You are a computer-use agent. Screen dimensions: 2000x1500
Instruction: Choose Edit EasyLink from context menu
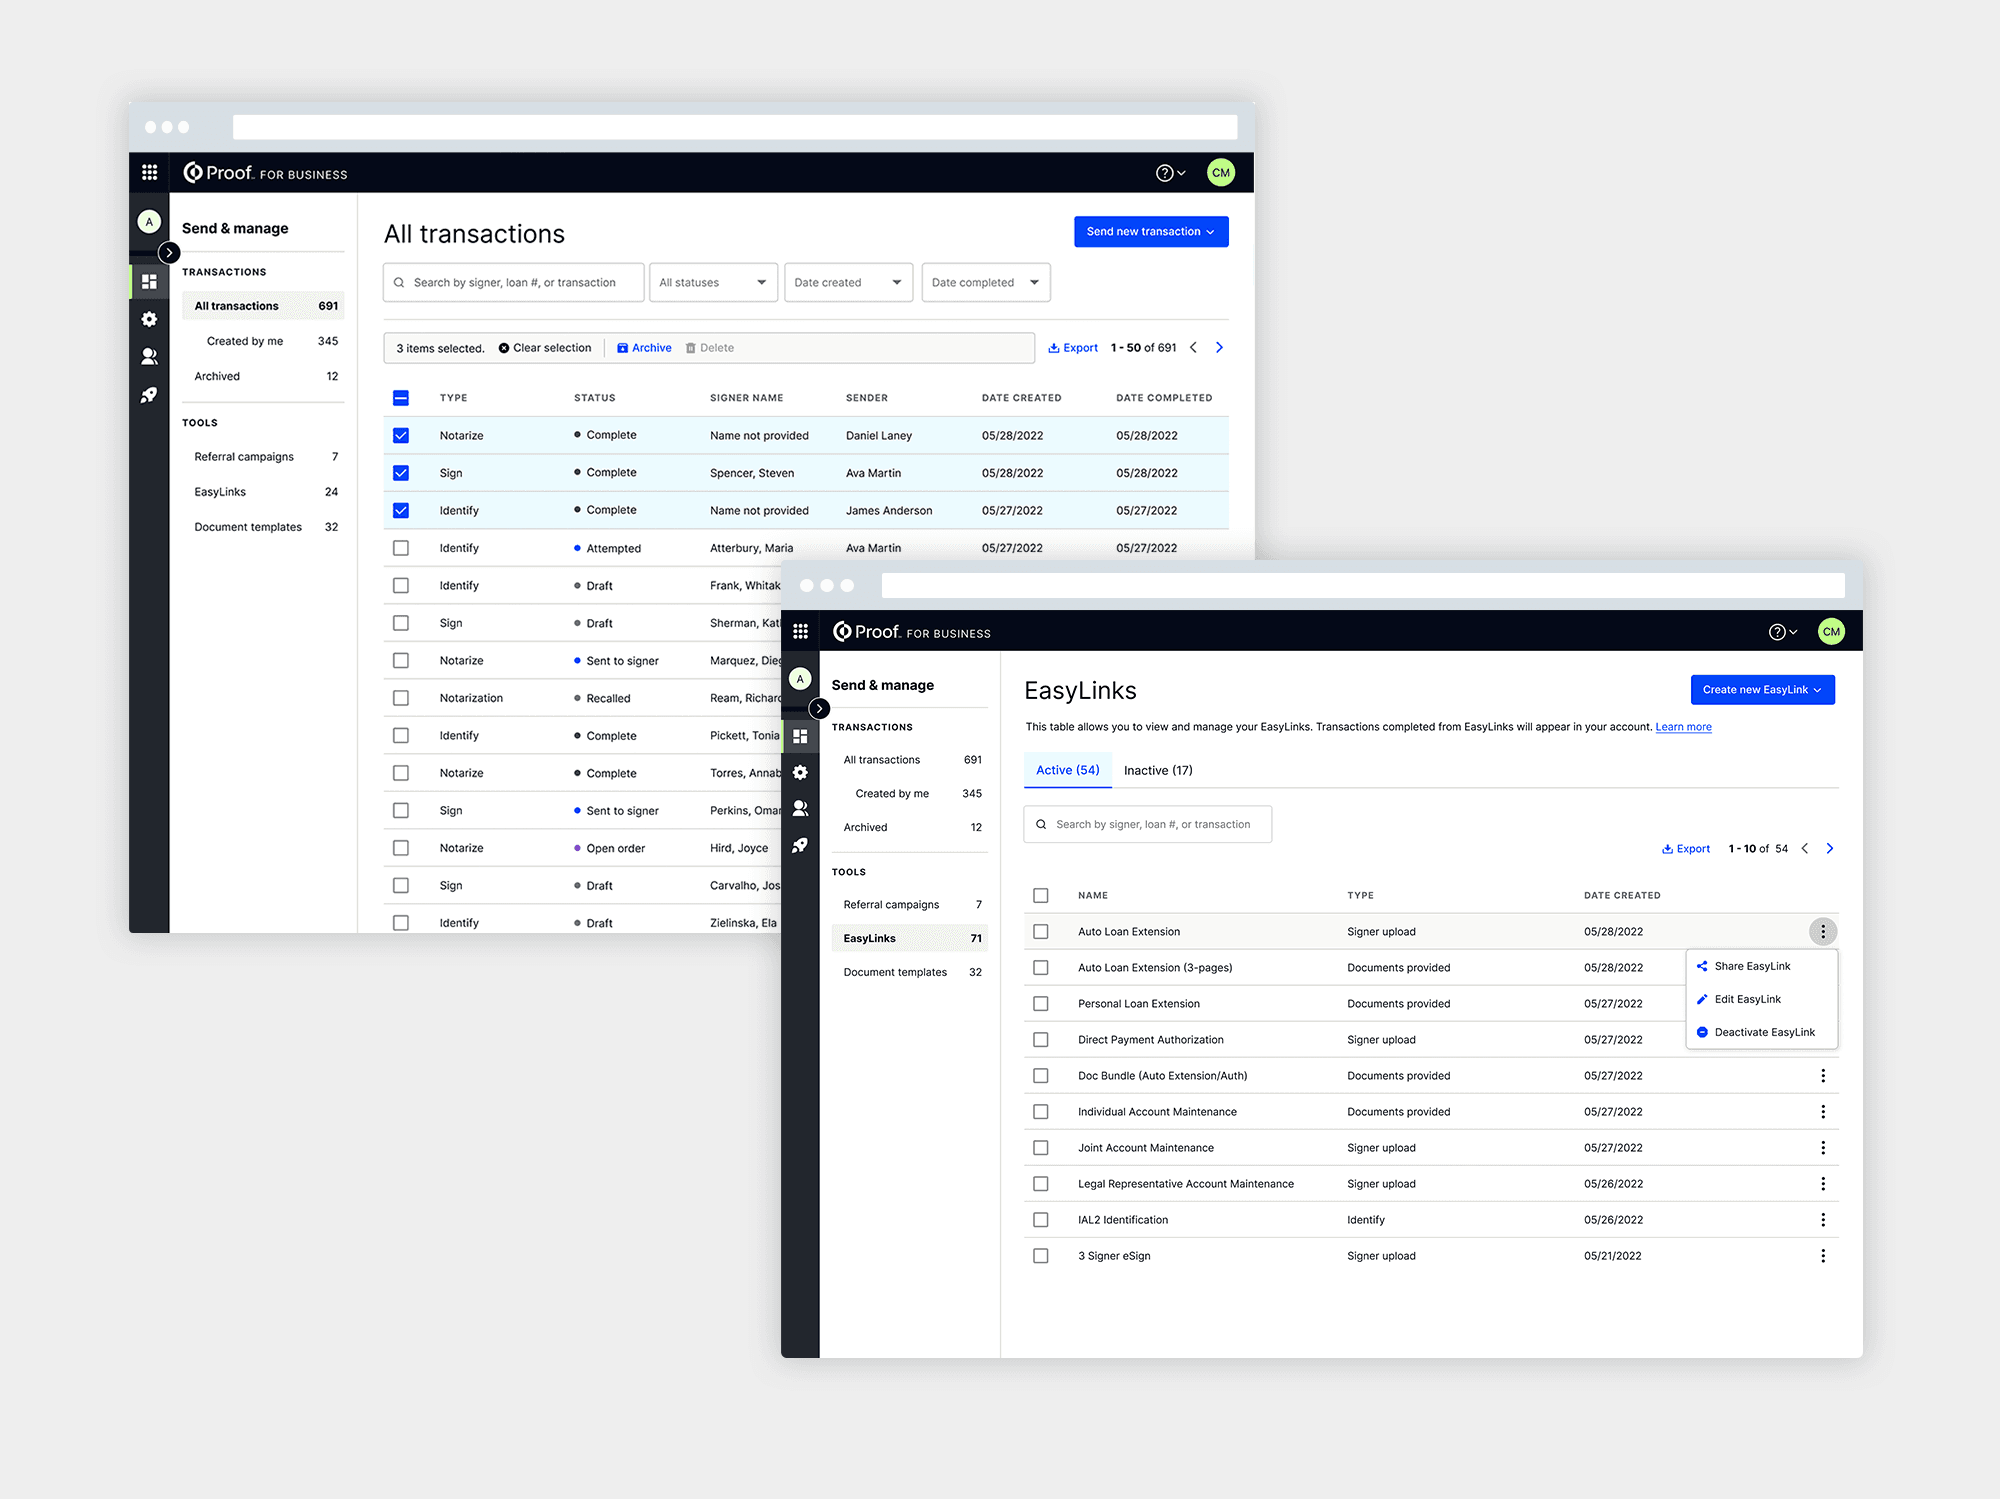(1748, 1000)
